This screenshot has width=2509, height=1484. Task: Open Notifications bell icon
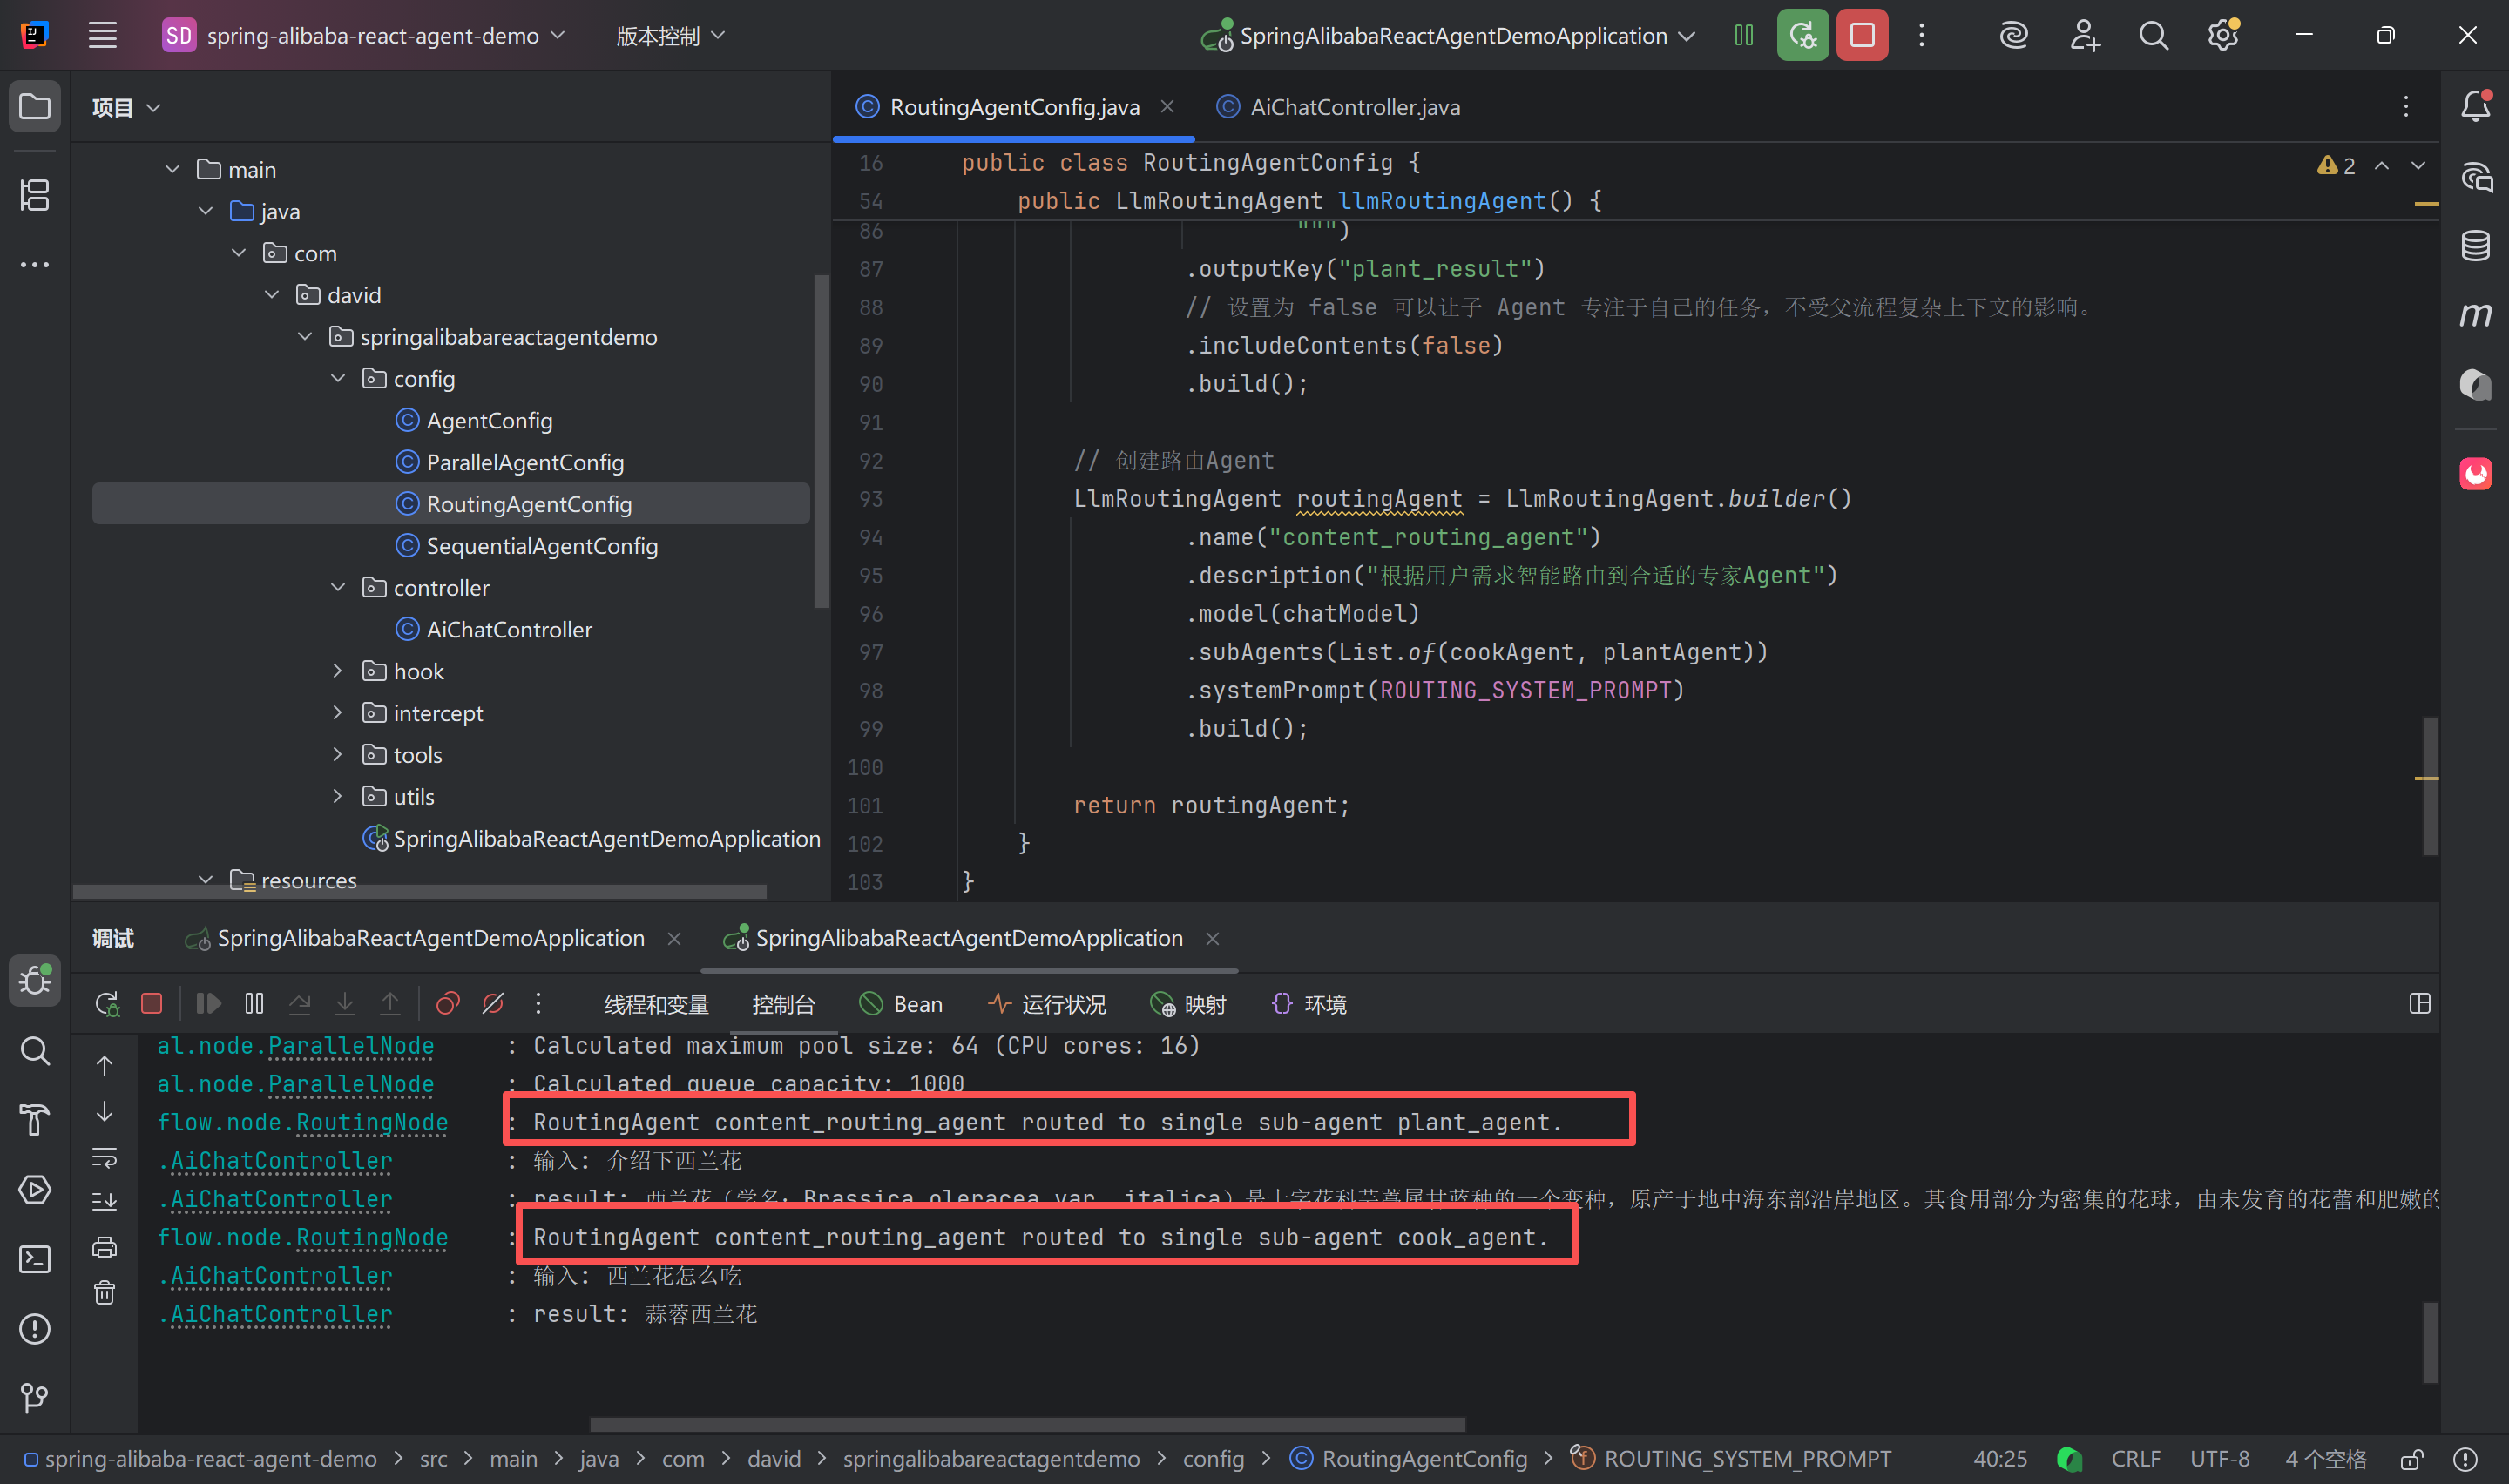pos(2476,105)
